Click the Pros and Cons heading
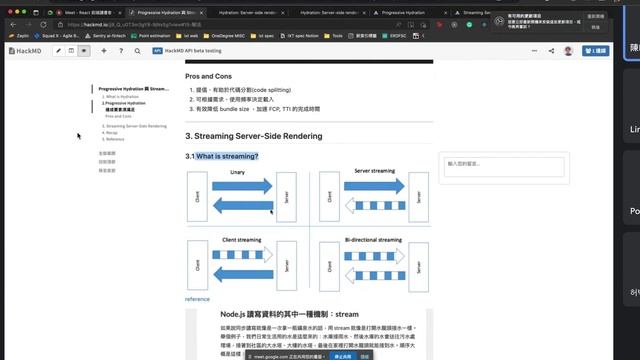Image resolution: width=640 pixels, height=360 pixels. [x=208, y=76]
